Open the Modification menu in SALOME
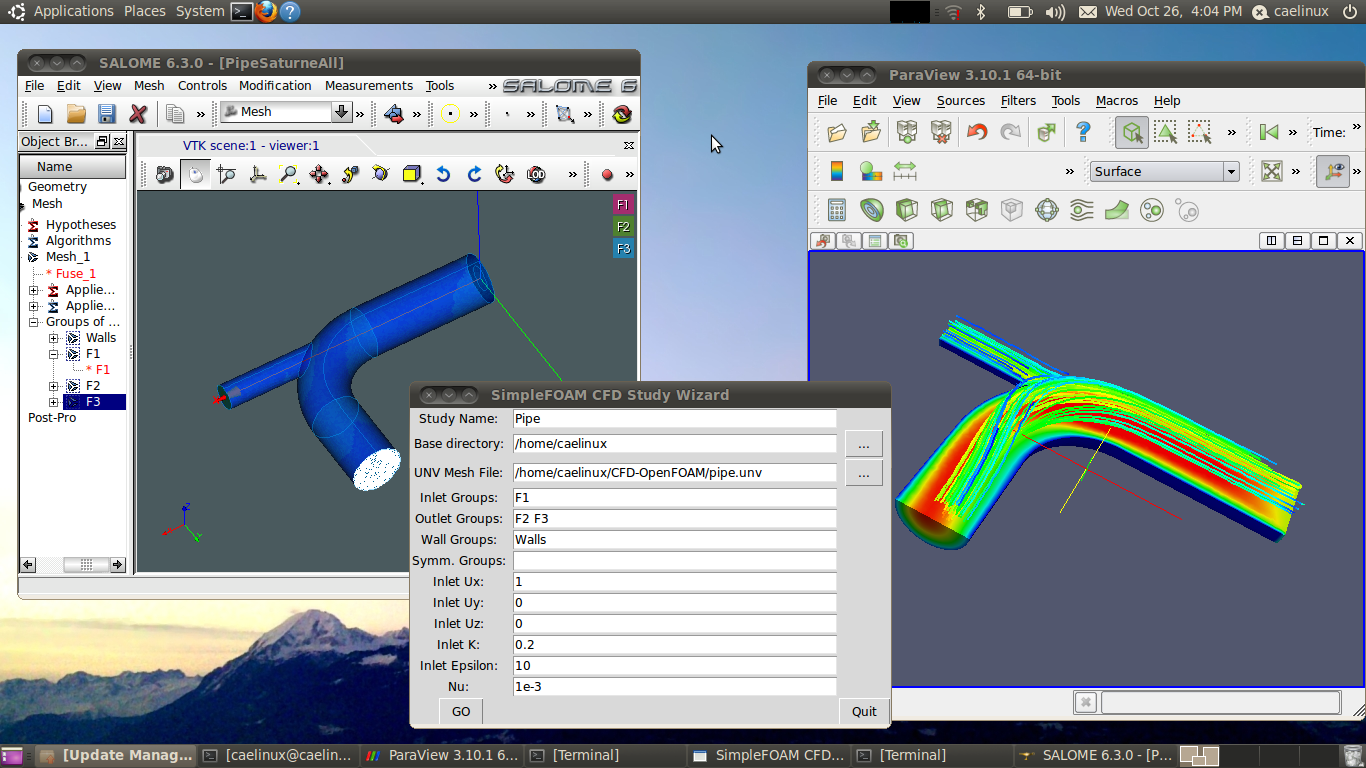 click(x=275, y=86)
